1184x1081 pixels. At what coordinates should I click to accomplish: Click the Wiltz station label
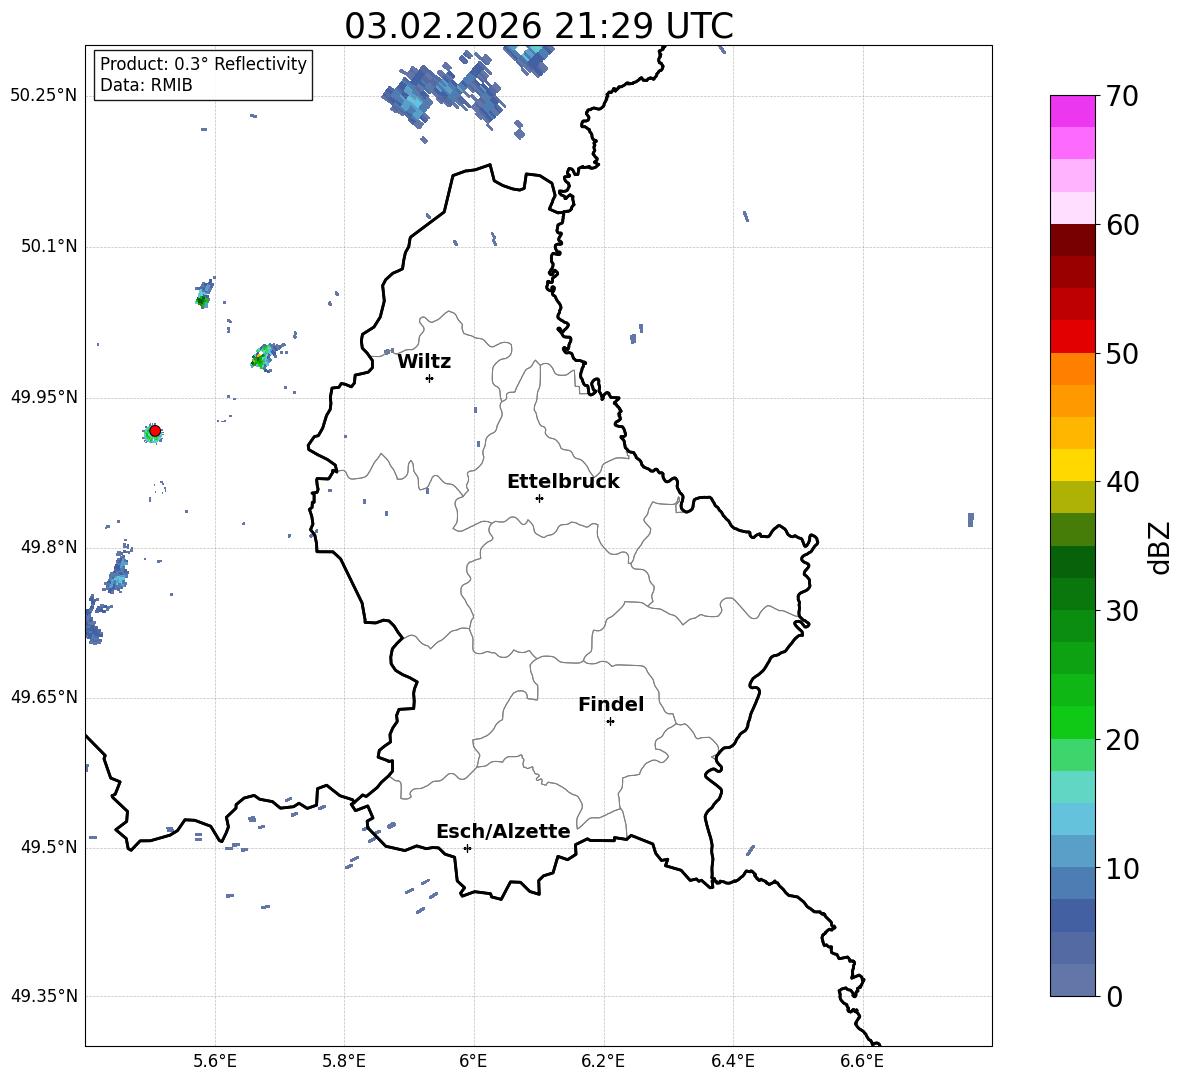424,362
